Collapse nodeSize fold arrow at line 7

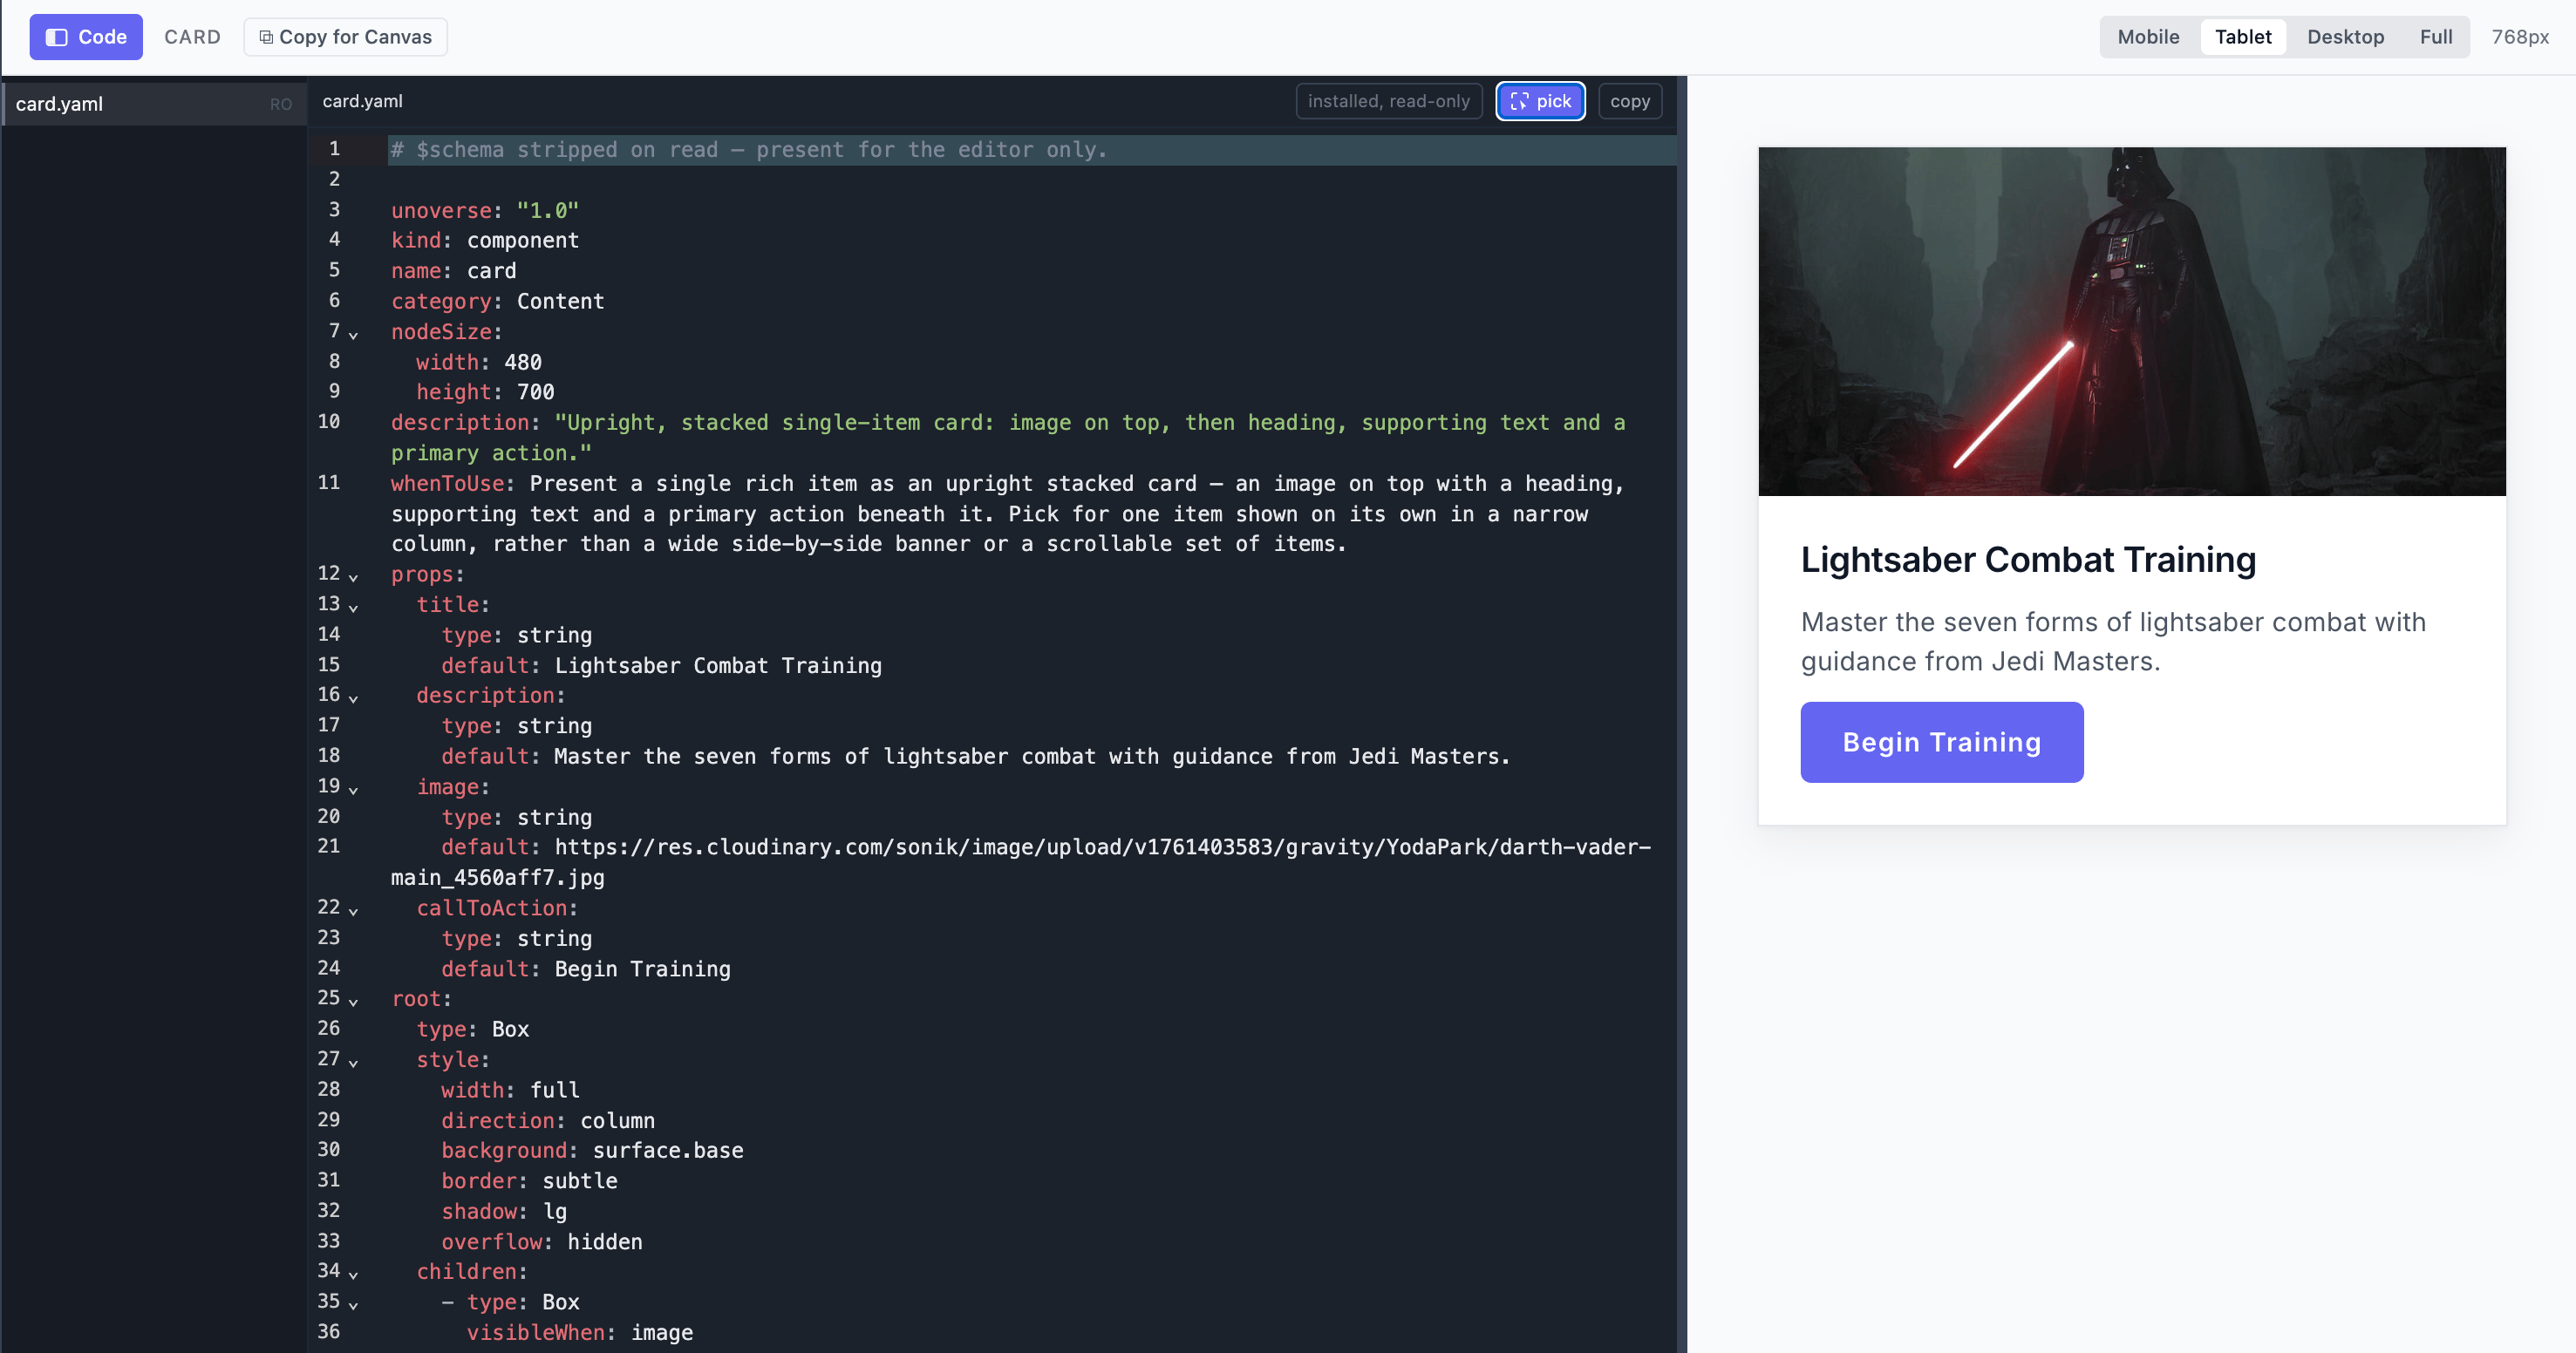353,335
